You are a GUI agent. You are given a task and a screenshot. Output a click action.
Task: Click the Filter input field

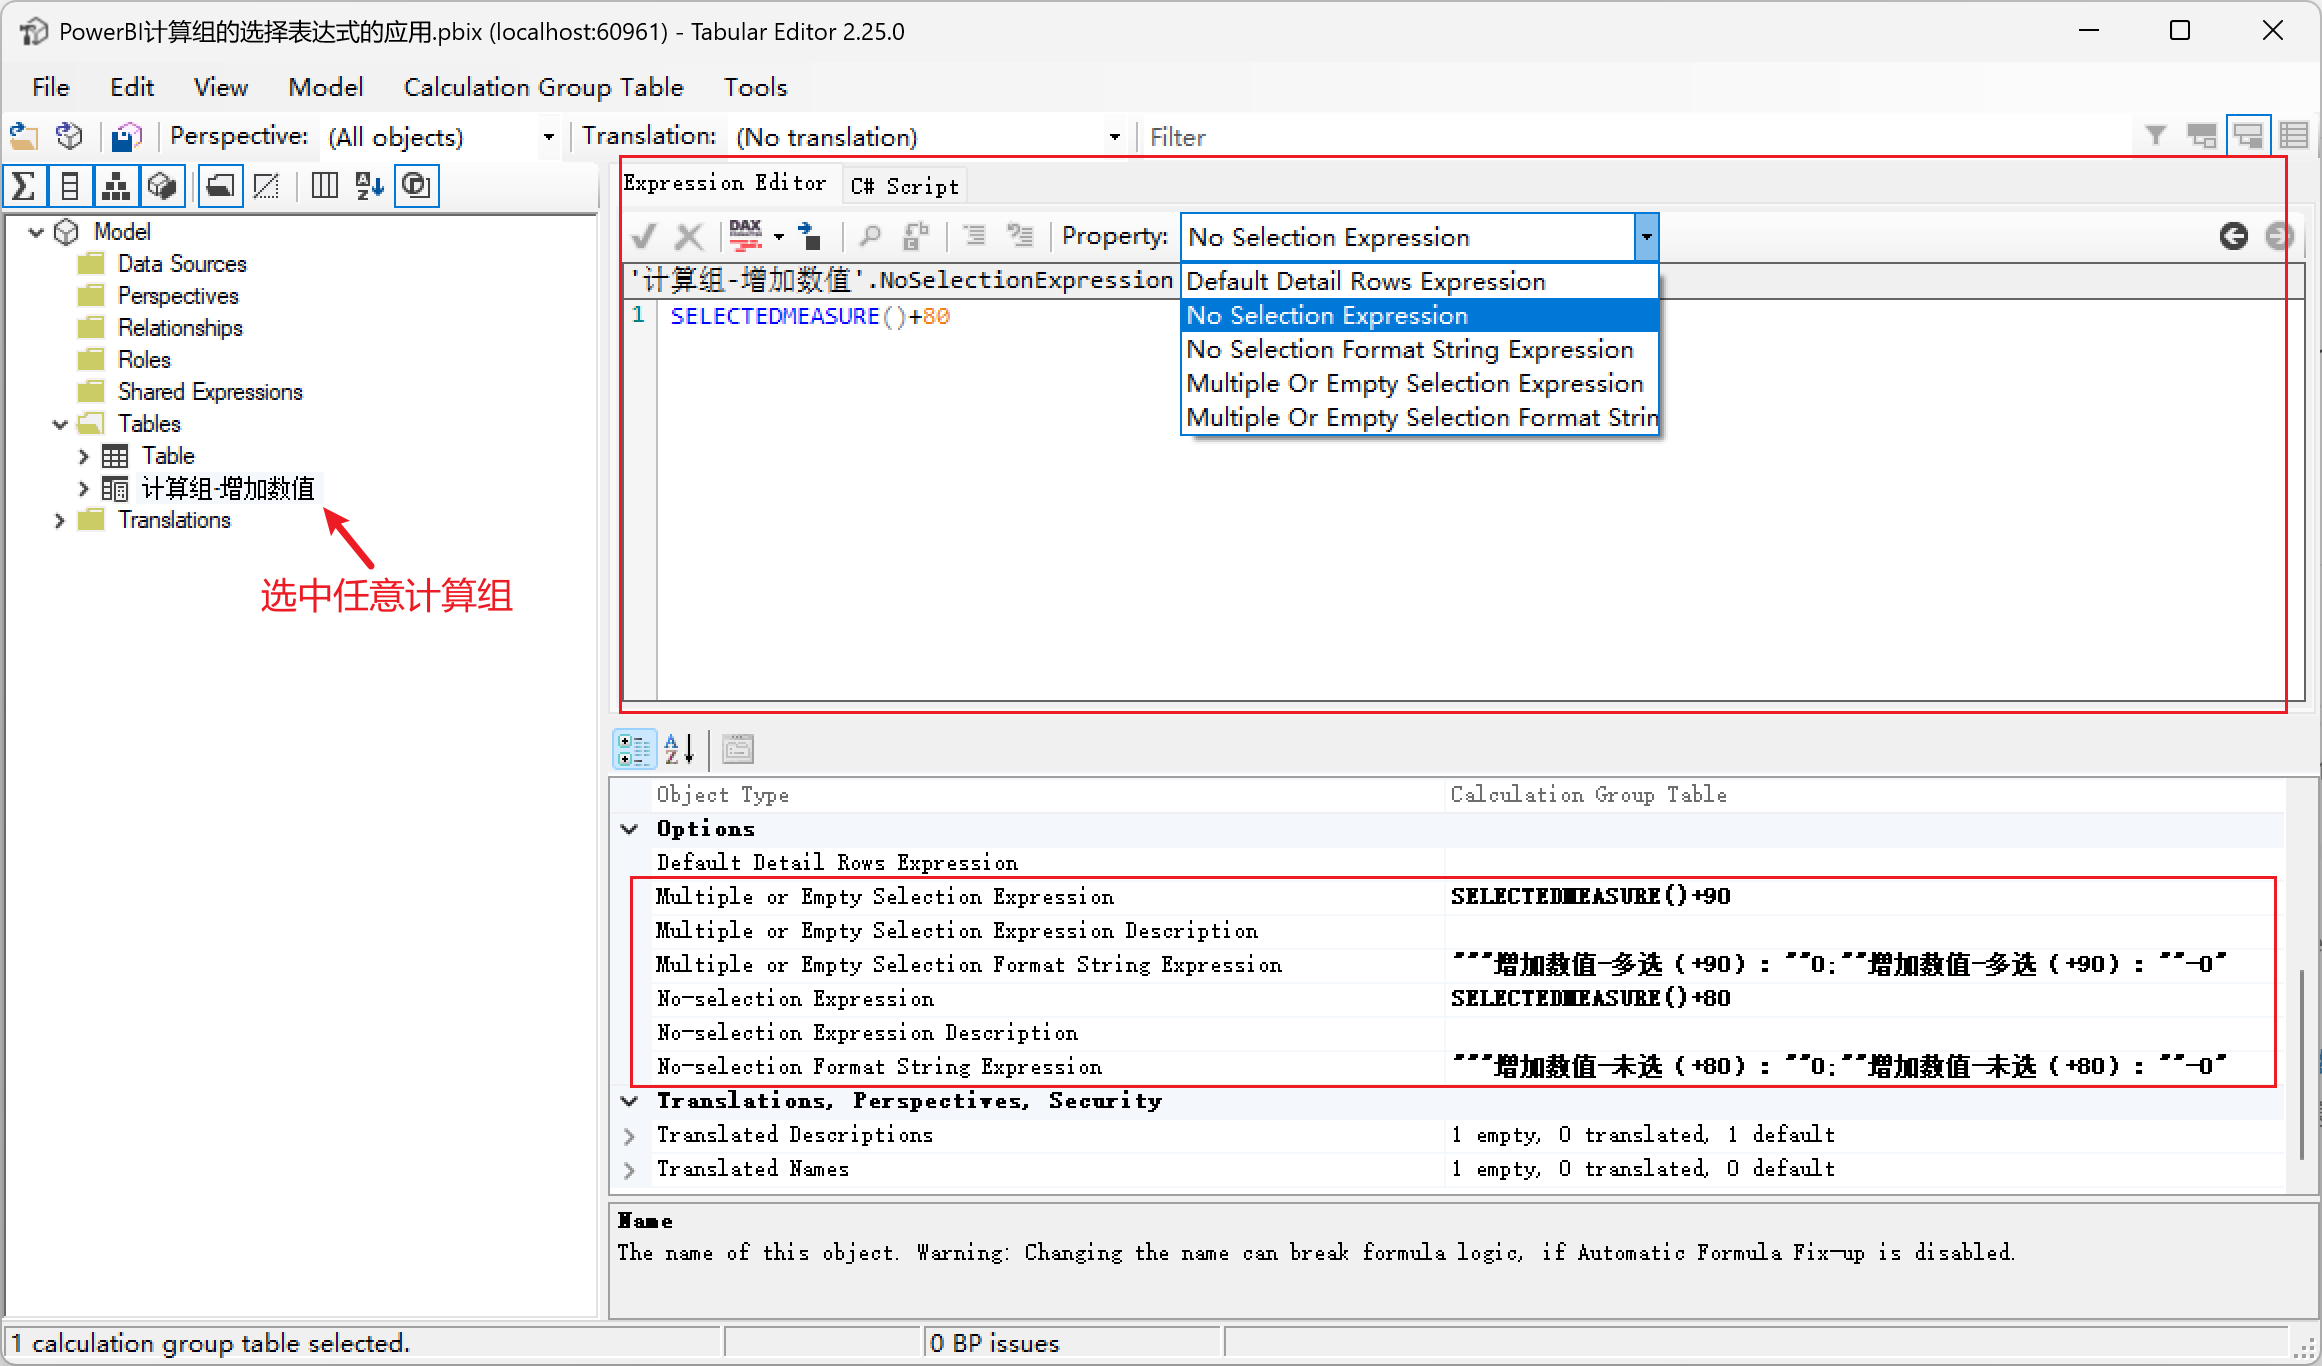click(x=1635, y=137)
